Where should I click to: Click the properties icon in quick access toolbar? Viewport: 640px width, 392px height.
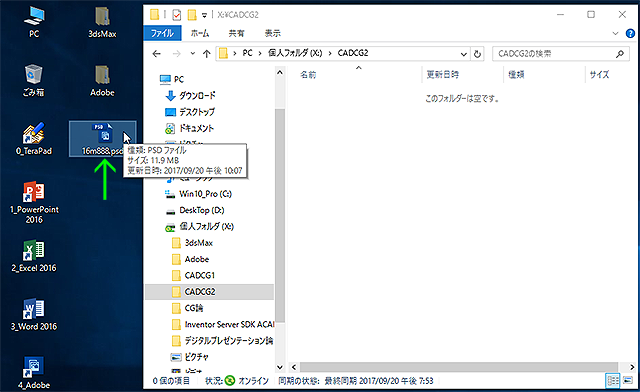(177, 15)
